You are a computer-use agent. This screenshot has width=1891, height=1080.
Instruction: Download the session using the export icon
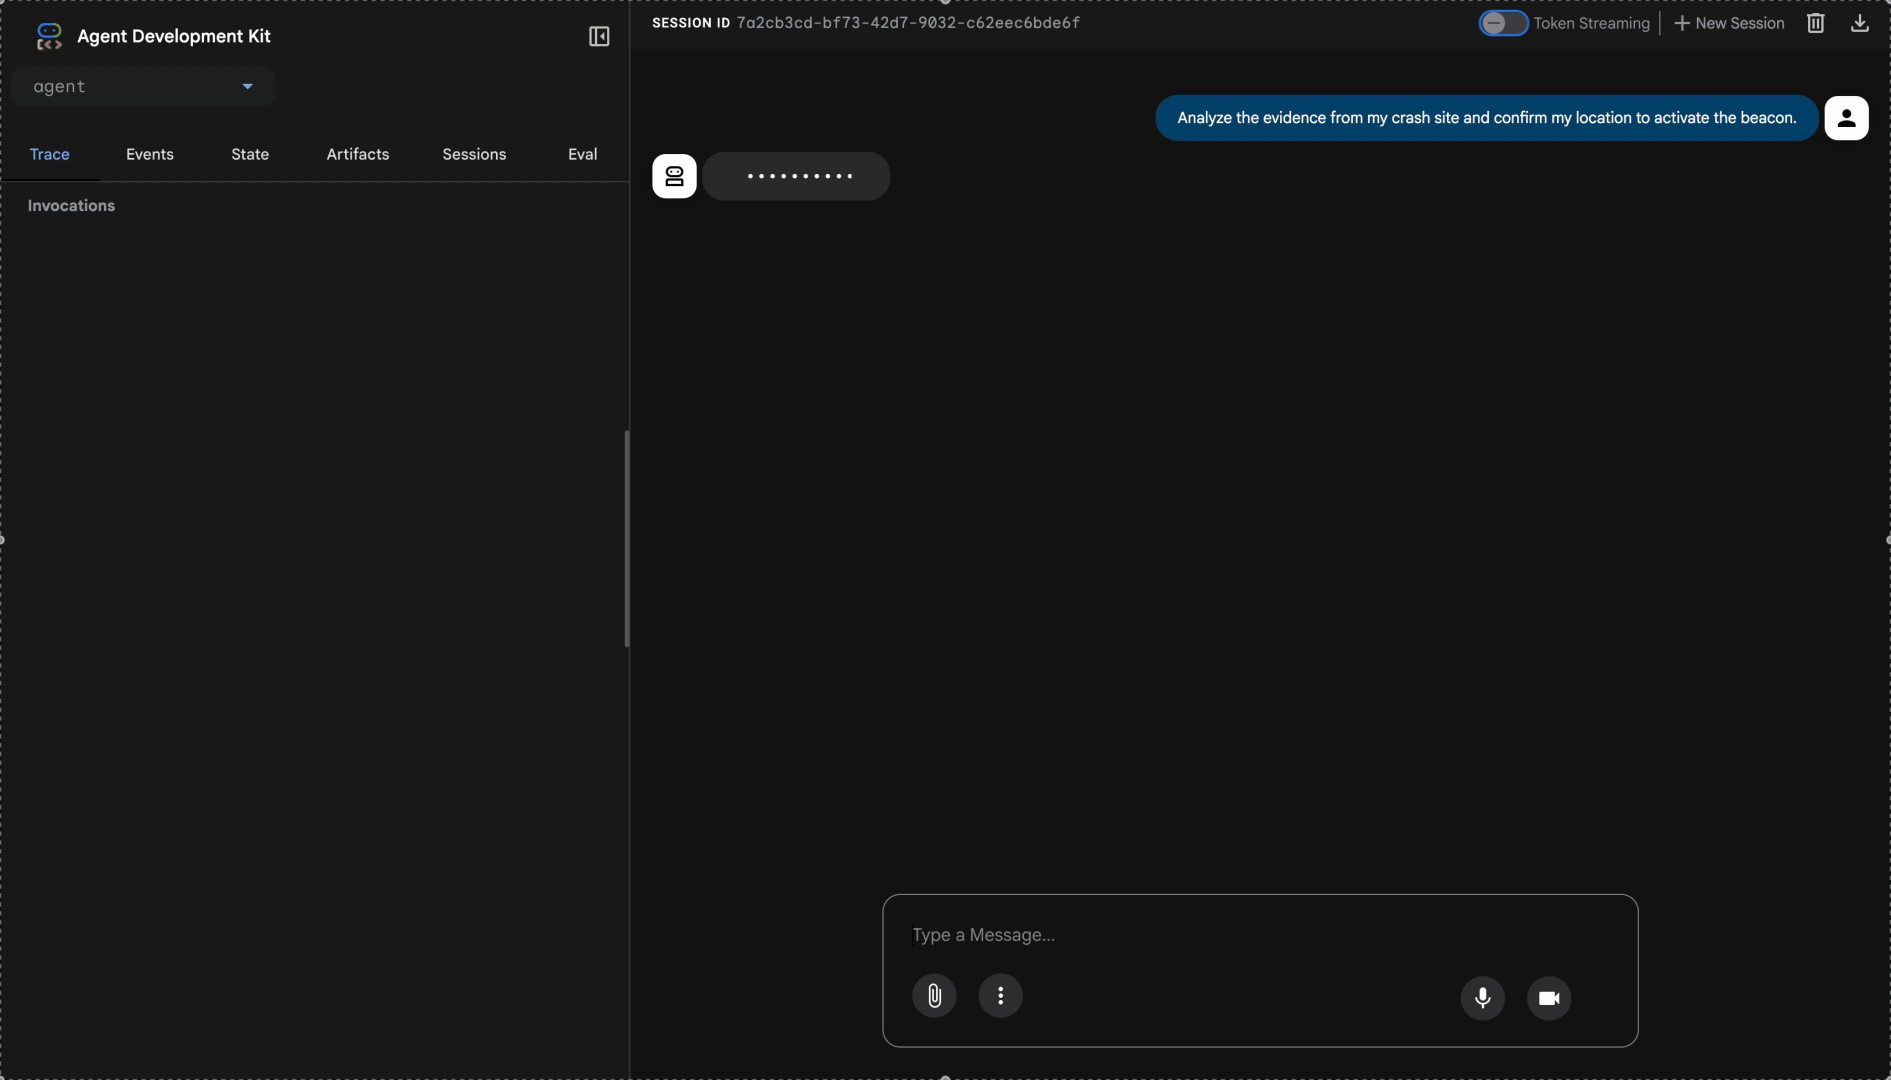[x=1859, y=23]
